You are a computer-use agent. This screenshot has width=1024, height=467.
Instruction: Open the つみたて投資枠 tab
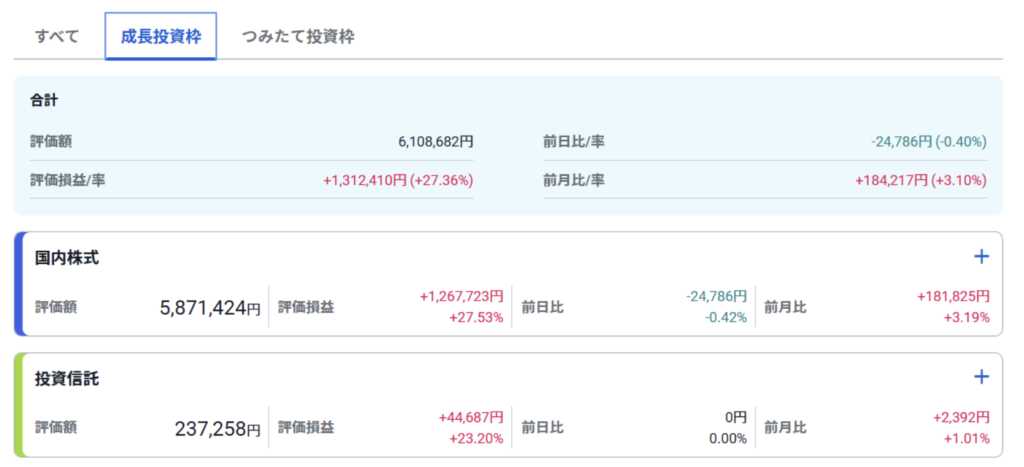(x=298, y=37)
